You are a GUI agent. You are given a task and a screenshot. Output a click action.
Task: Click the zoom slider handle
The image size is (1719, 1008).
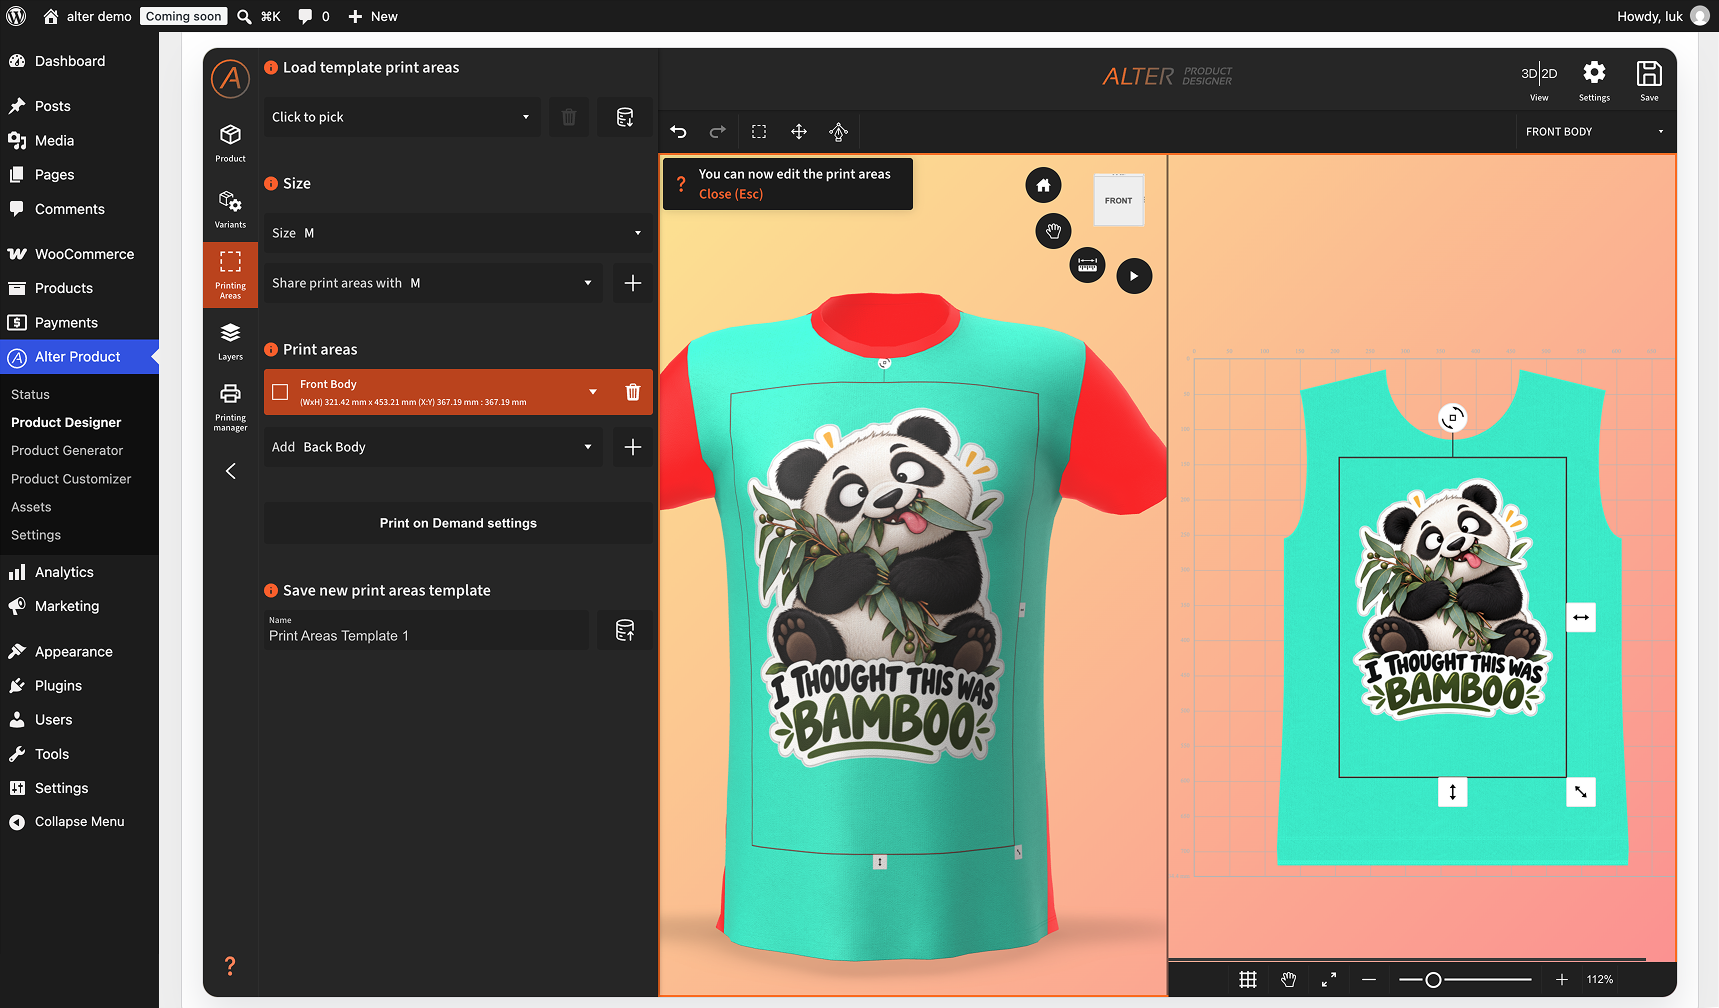tap(1433, 980)
